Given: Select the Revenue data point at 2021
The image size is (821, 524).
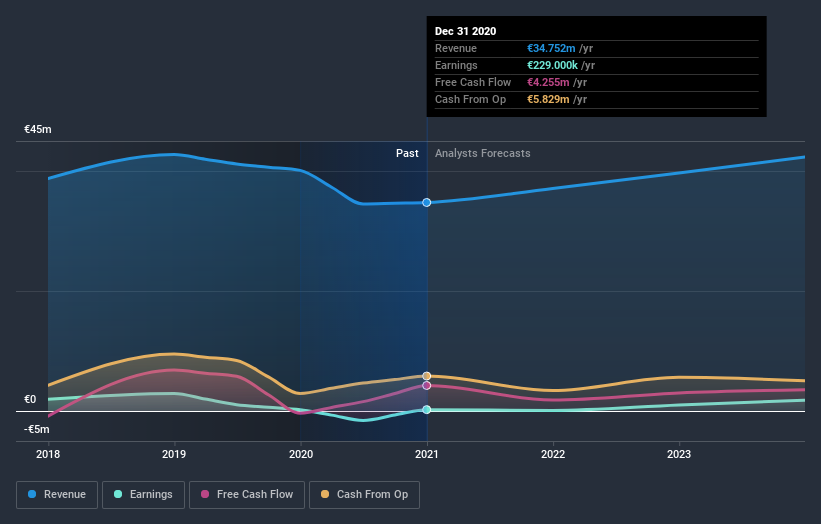Looking at the screenshot, I should click(427, 203).
